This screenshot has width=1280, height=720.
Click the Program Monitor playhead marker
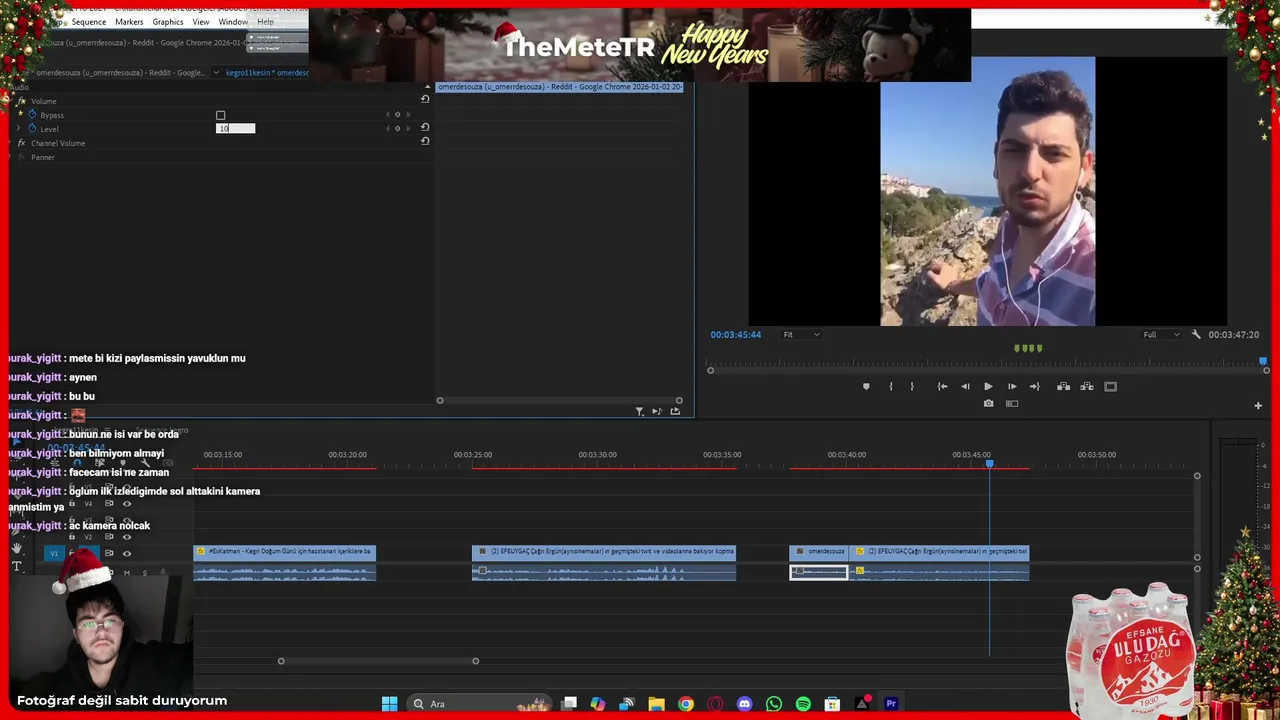click(x=1262, y=361)
